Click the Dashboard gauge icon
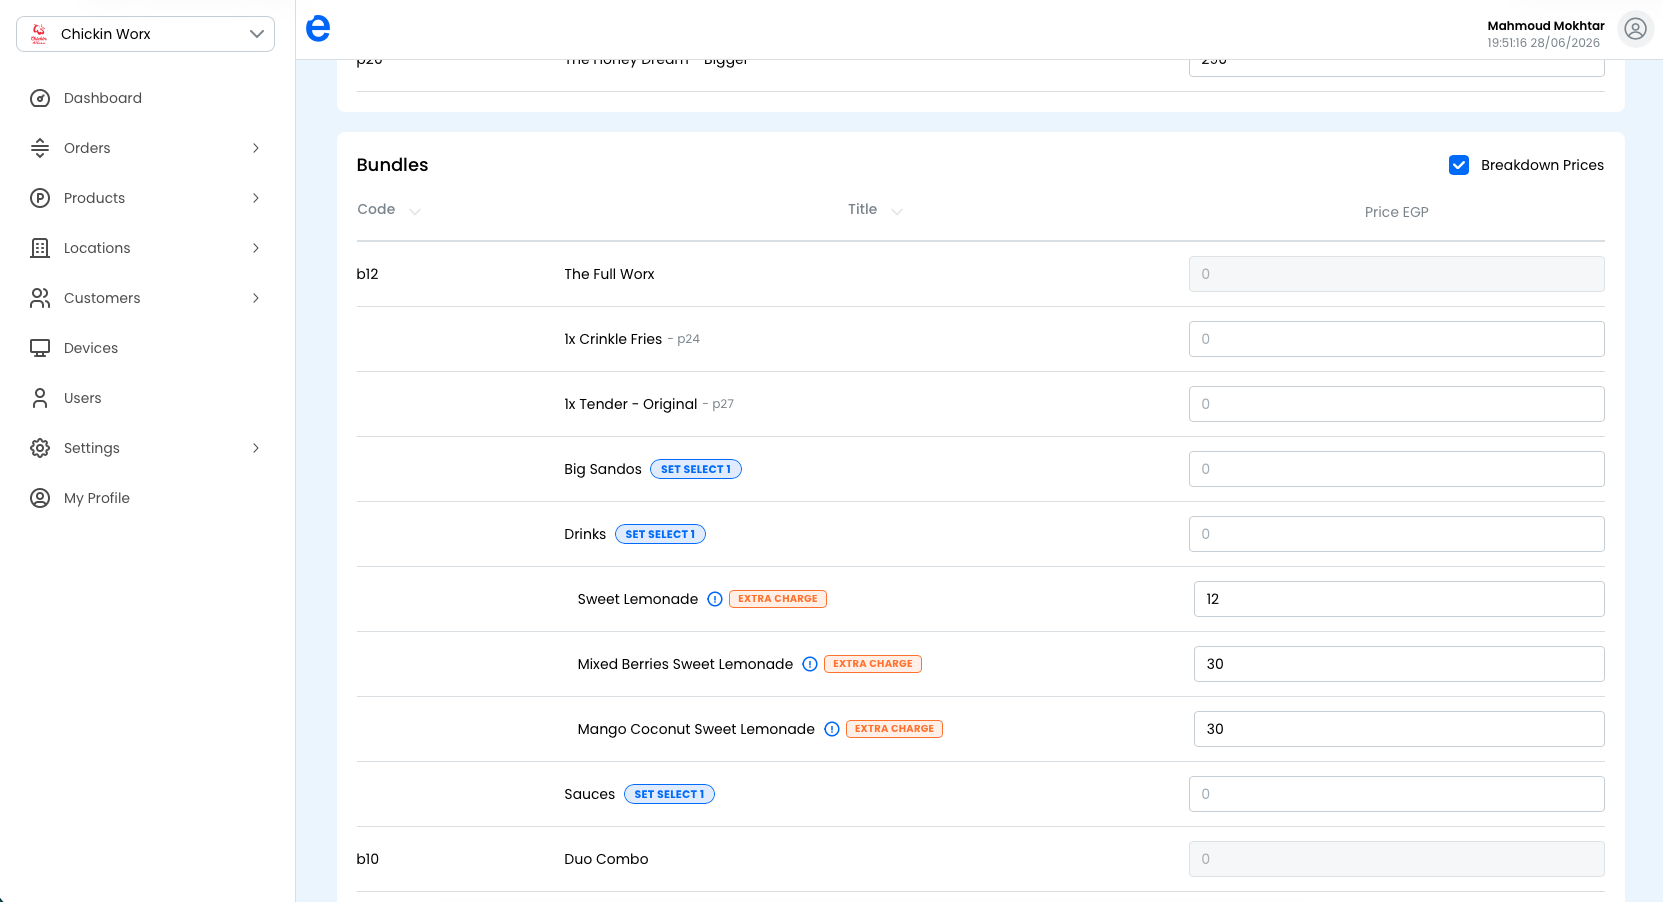 tap(40, 98)
